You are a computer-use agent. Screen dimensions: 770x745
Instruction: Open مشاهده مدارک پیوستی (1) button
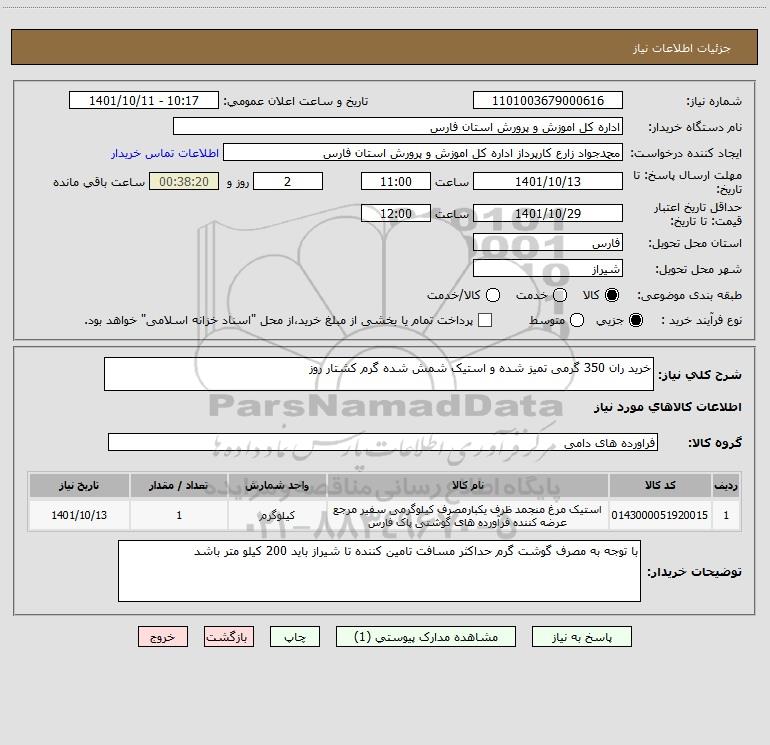coord(426,637)
